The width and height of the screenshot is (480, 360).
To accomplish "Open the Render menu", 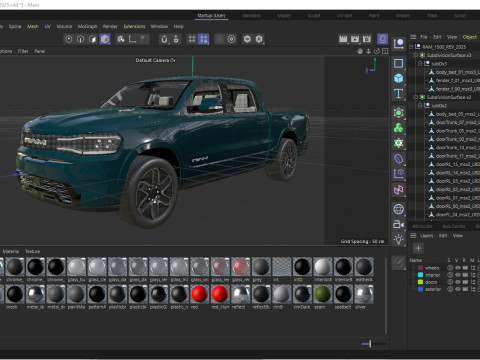I will coord(110,26).
